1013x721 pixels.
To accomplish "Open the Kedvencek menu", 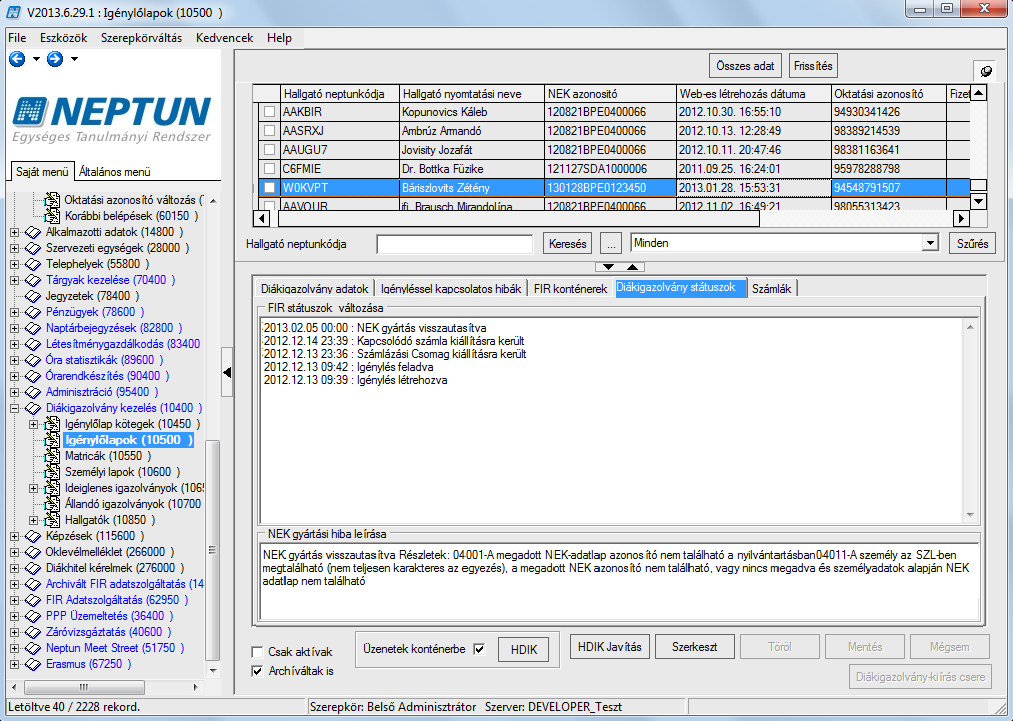I will pyautogui.click(x=225, y=38).
